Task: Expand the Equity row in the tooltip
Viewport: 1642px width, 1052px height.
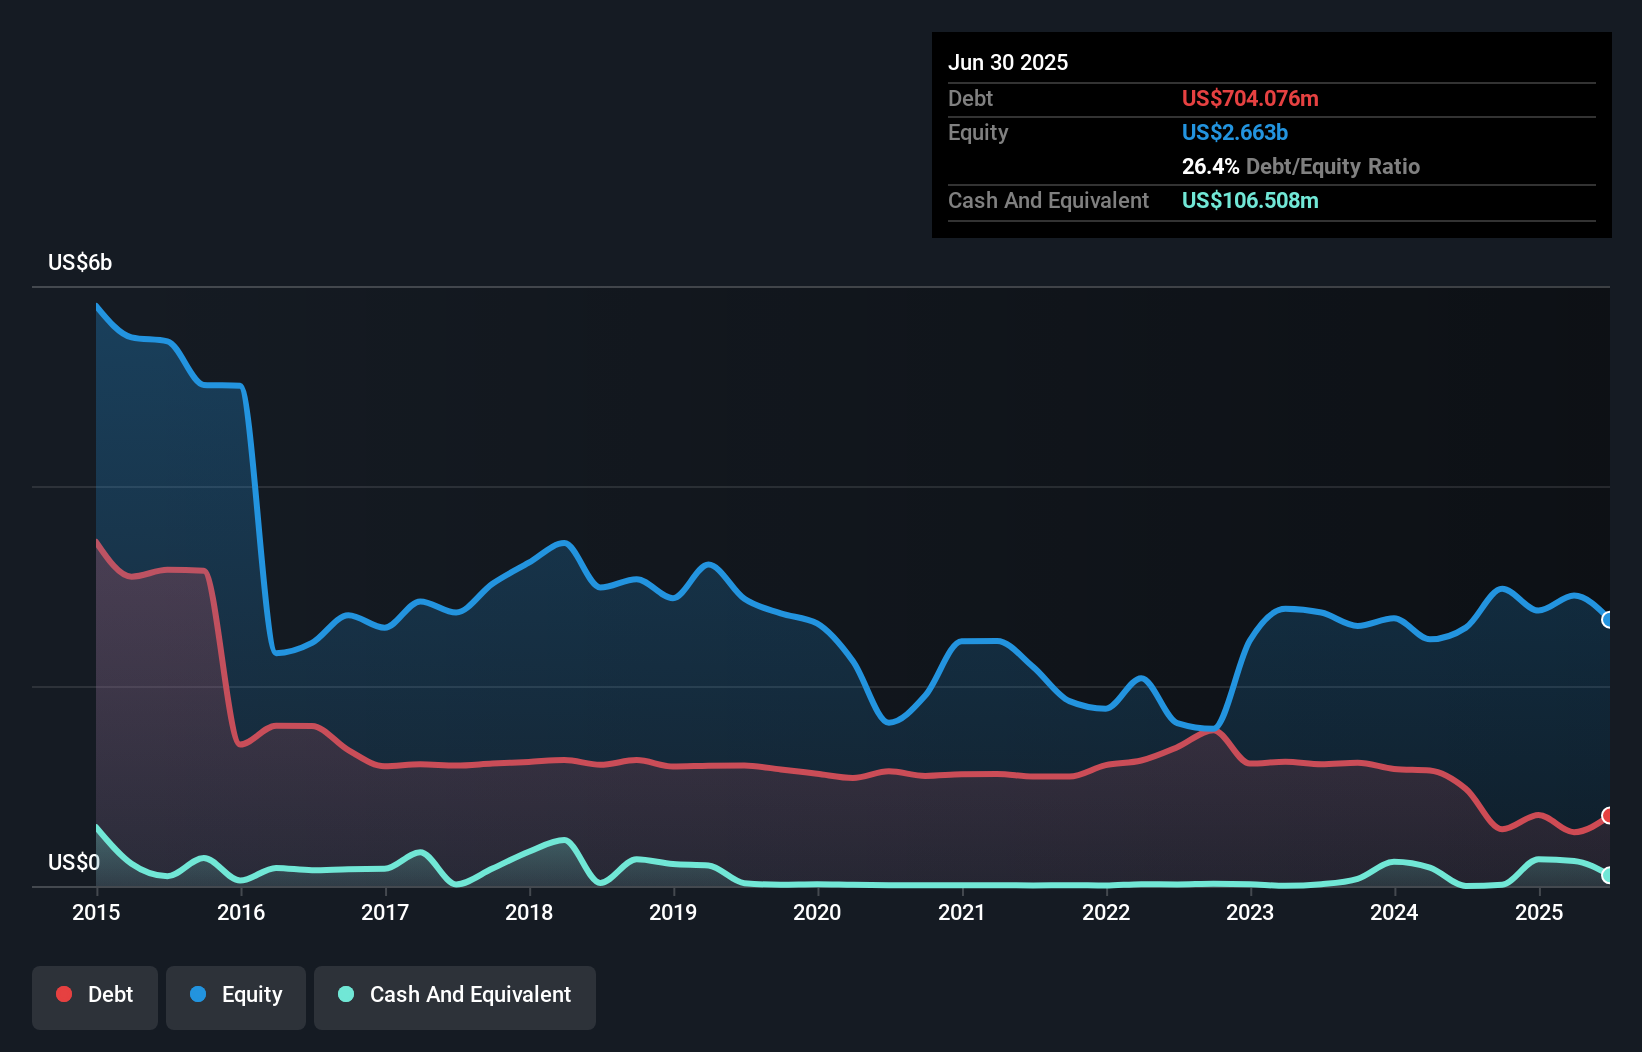Action: point(978,132)
